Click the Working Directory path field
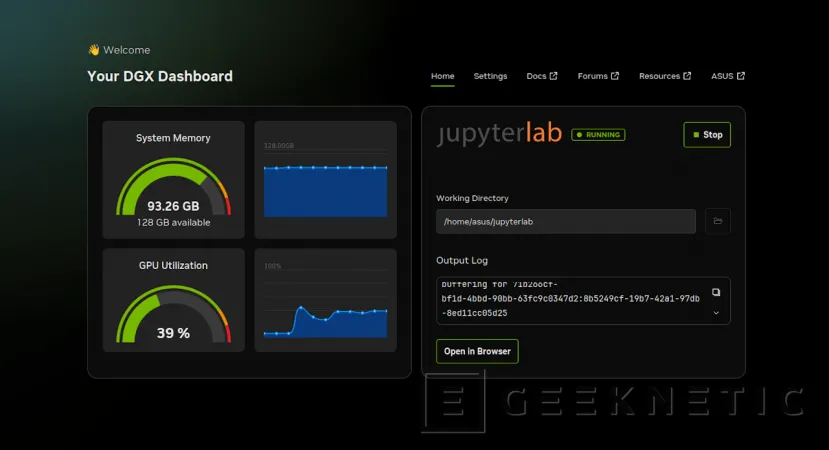The height and width of the screenshot is (450, 829). (565, 221)
